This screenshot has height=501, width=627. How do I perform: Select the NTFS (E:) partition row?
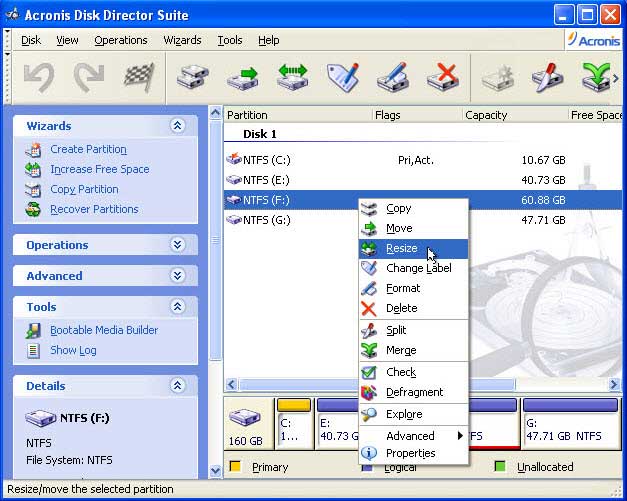[423, 180]
